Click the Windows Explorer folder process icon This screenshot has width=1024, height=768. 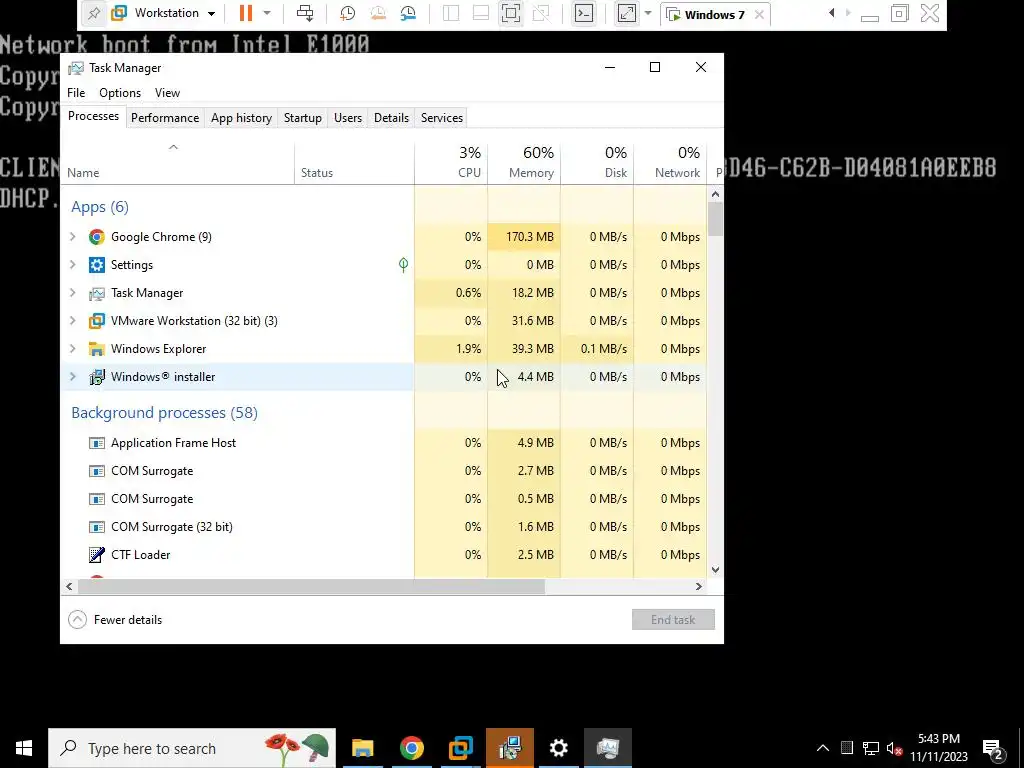pyautogui.click(x=97, y=349)
